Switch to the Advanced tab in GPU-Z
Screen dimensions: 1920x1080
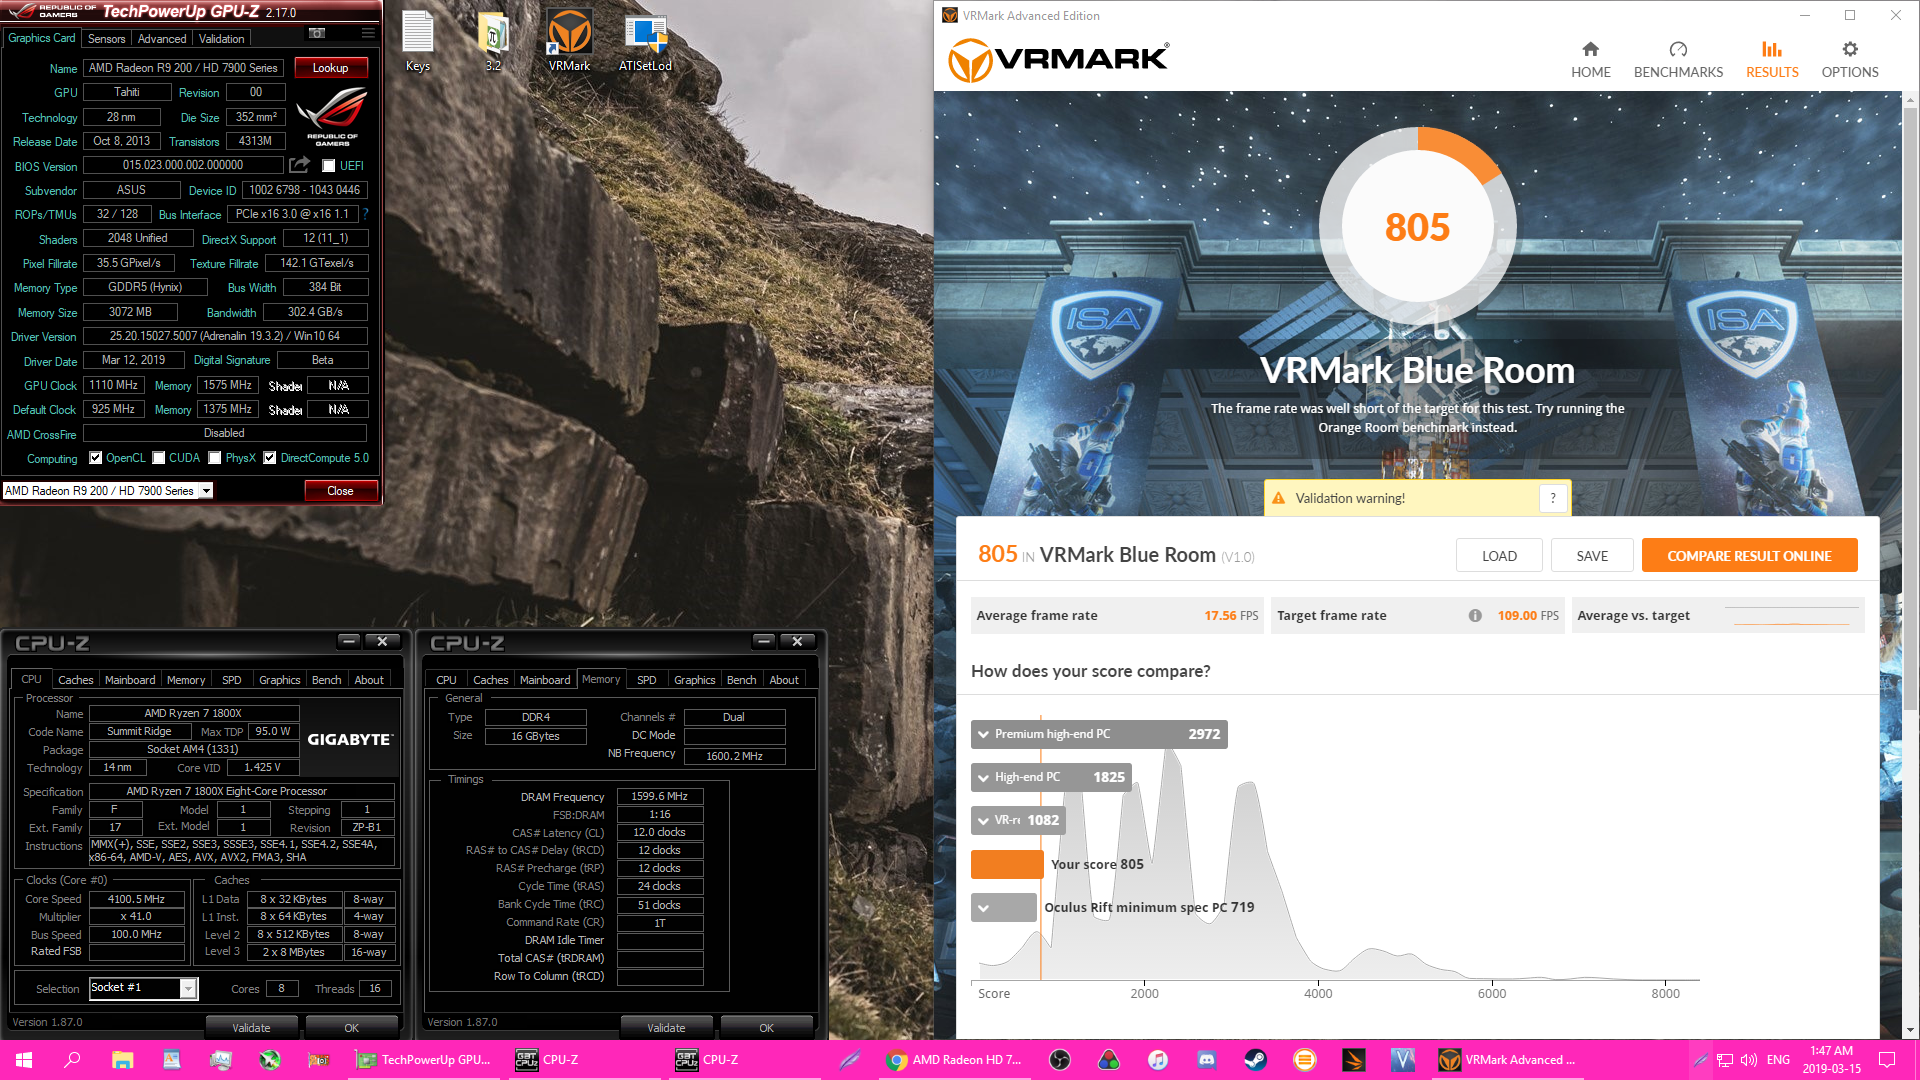[x=162, y=38]
